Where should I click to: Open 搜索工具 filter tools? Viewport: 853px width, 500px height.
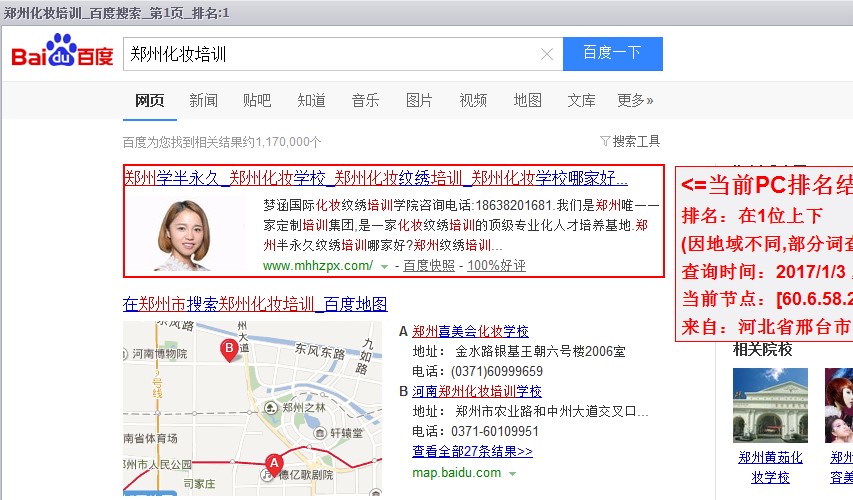(x=630, y=141)
